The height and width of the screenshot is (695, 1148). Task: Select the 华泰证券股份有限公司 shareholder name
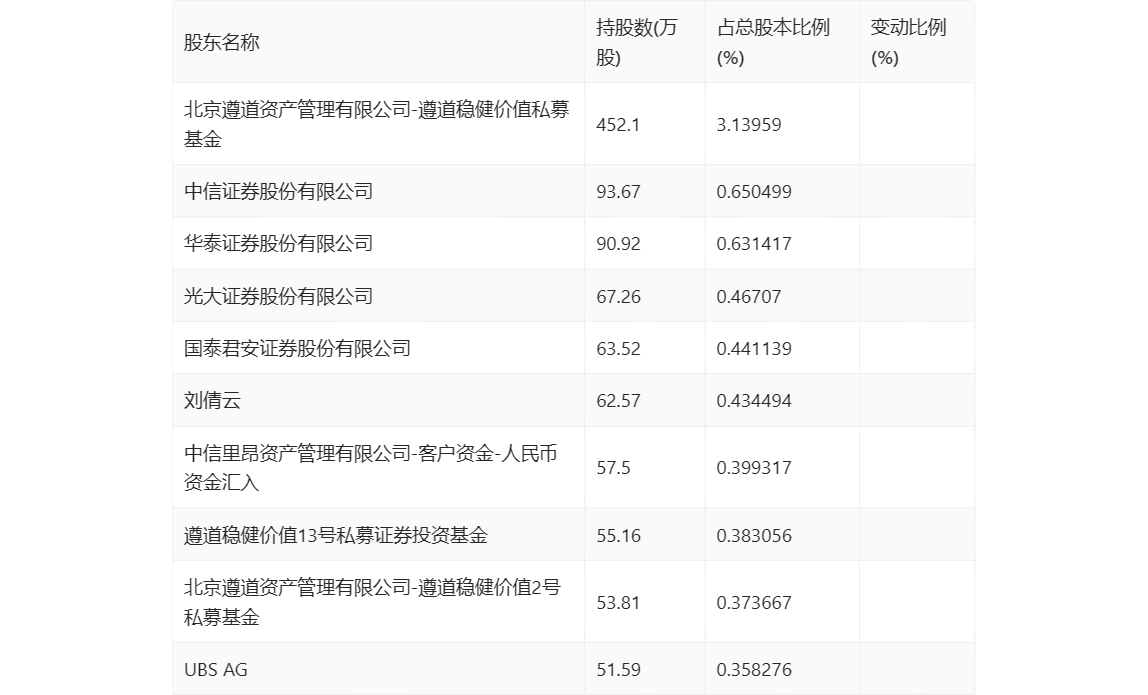click(x=278, y=243)
